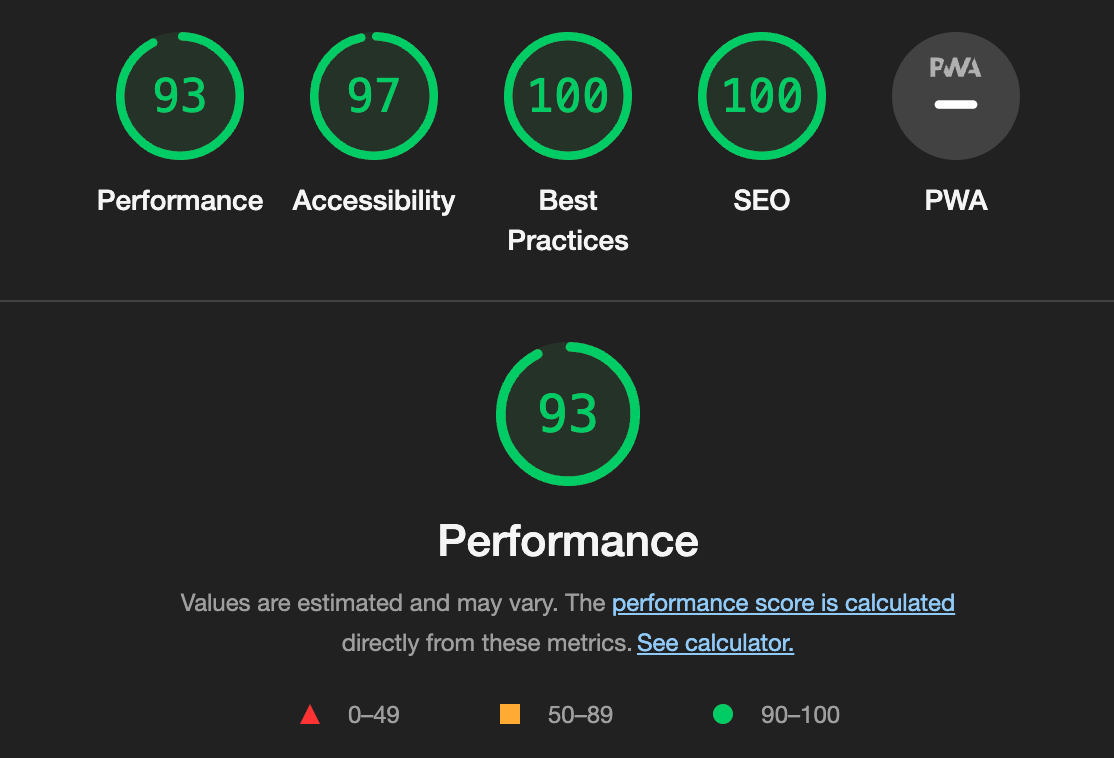Click the 0–49 score range text
Viewport: 1114px width, 758px height.
pyautogui.click(x=373, y=715)
